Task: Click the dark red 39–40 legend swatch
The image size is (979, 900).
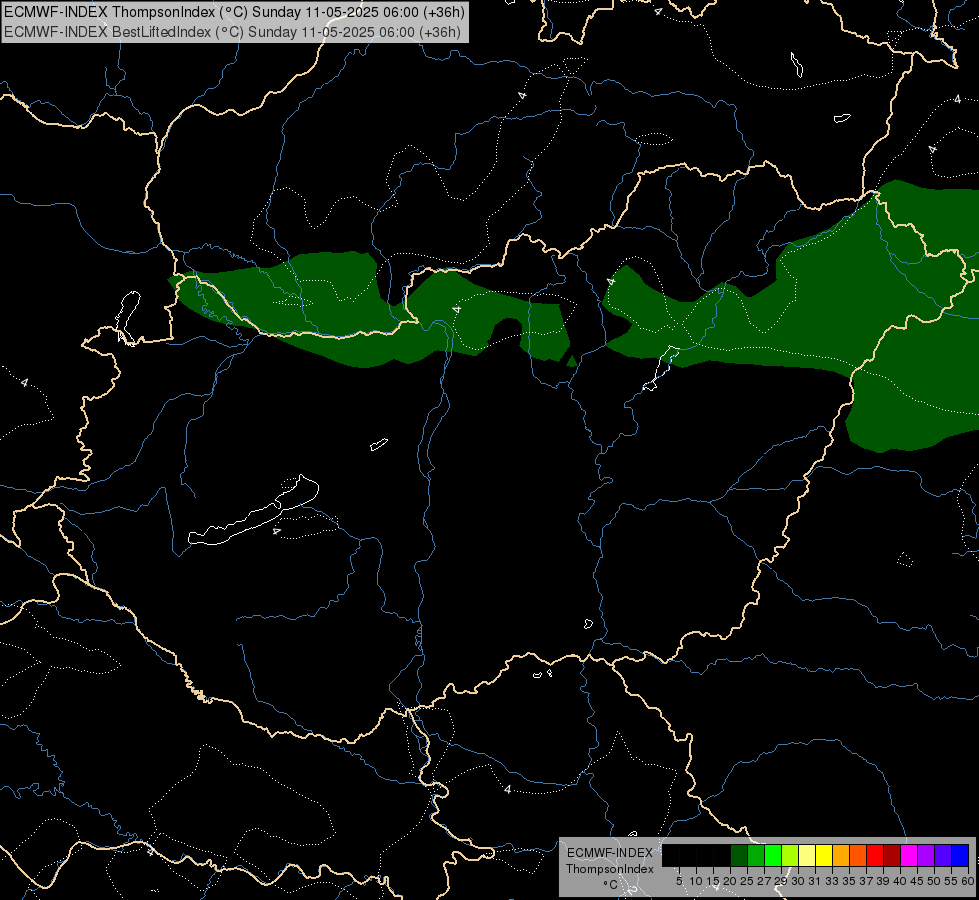Action: 892,855
